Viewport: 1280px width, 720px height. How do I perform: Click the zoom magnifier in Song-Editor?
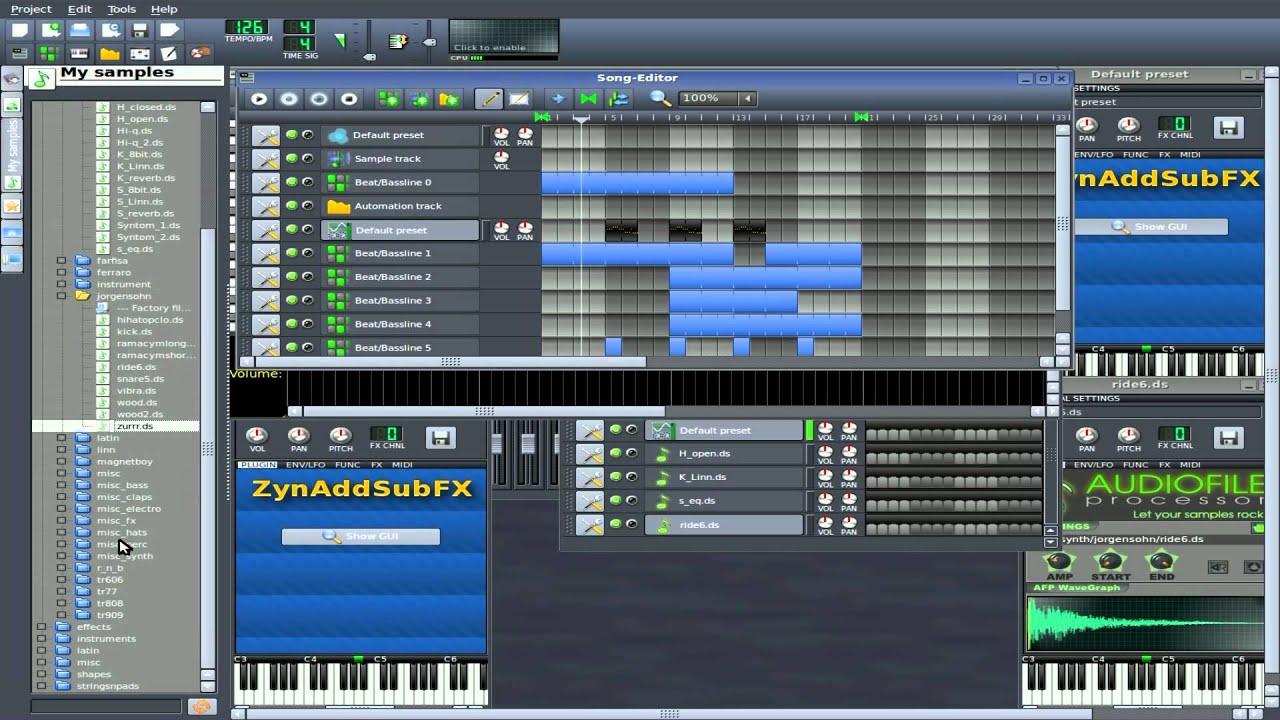click(x=660, y=98)
